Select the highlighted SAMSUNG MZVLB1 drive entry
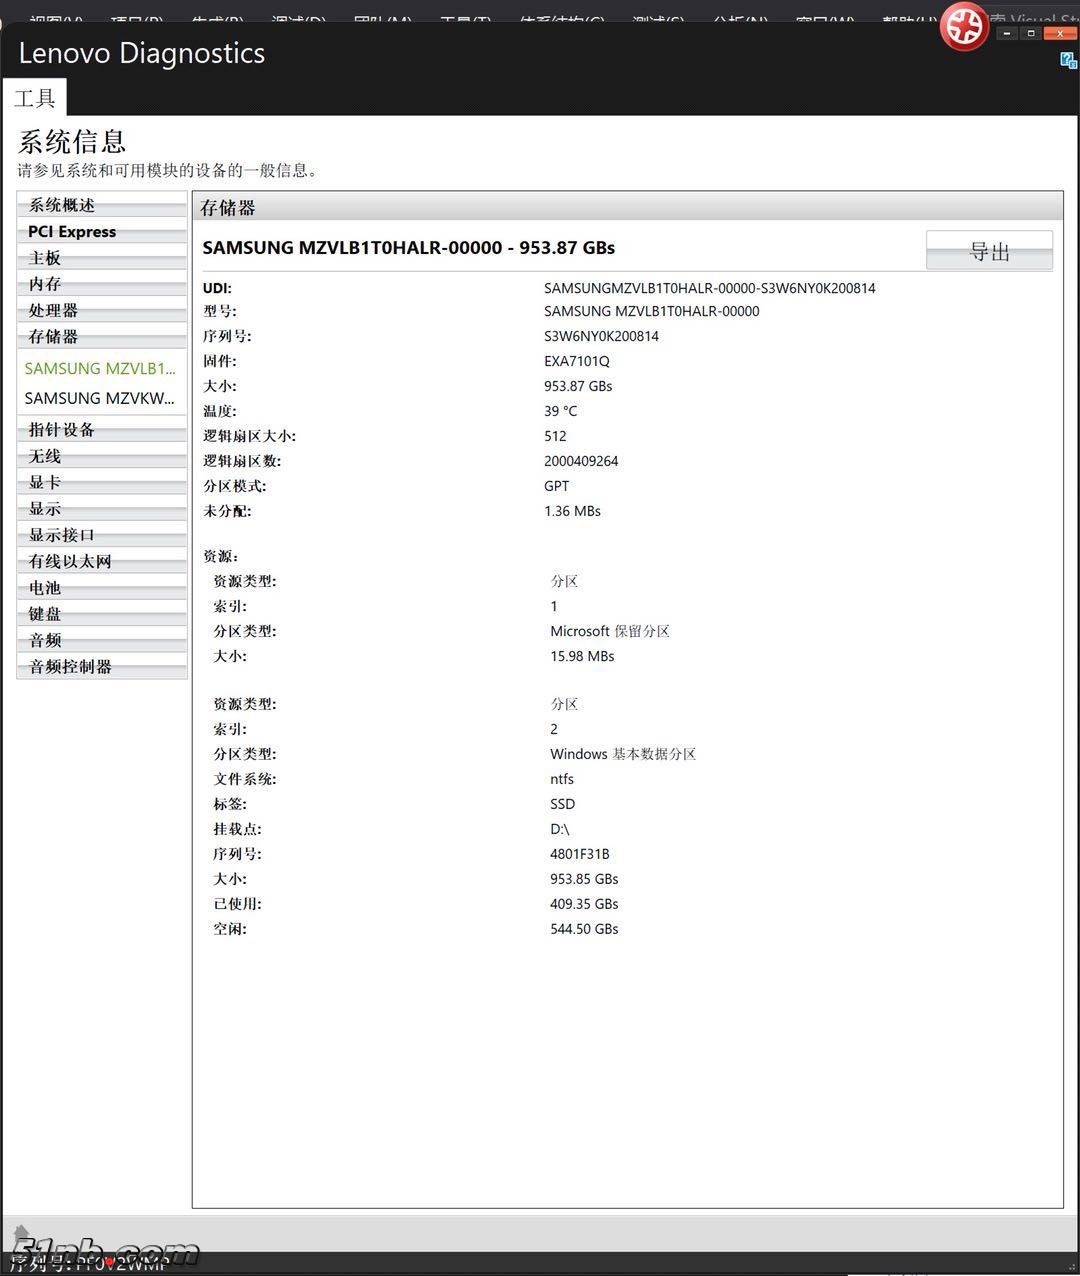Viewport: 1080px width, 1276px height. [x=100, y=368]
